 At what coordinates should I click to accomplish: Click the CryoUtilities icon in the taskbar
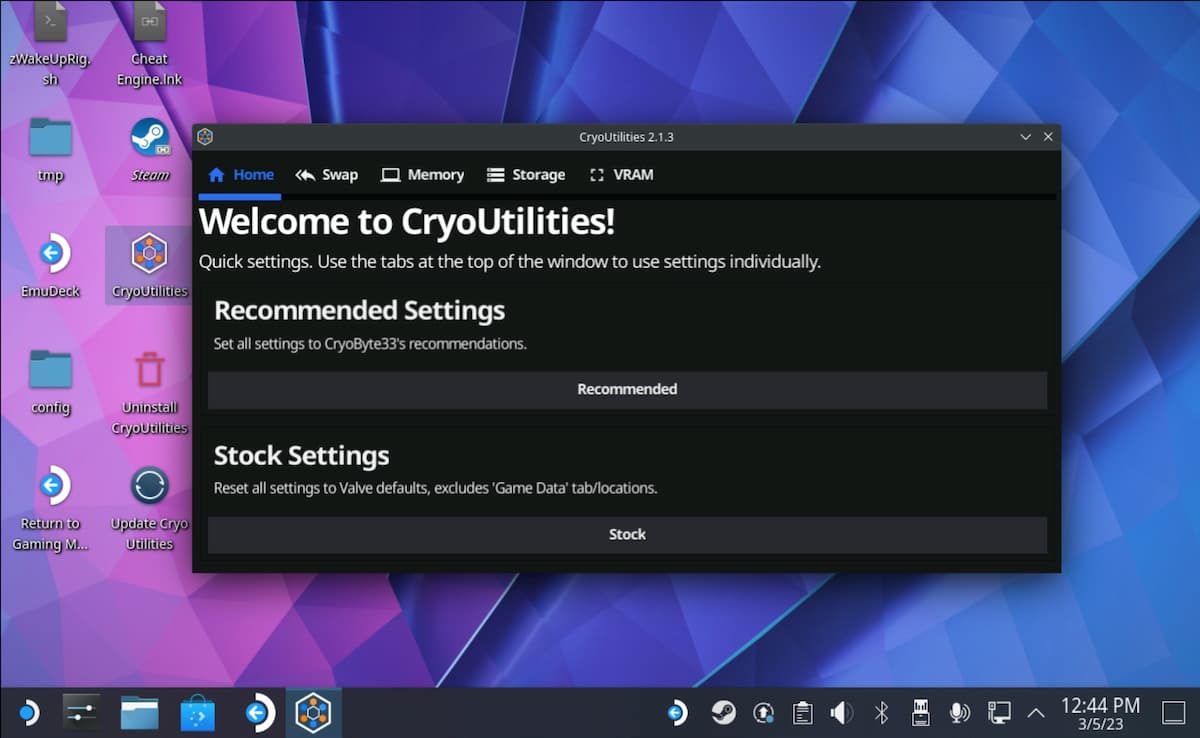(314, 712)
